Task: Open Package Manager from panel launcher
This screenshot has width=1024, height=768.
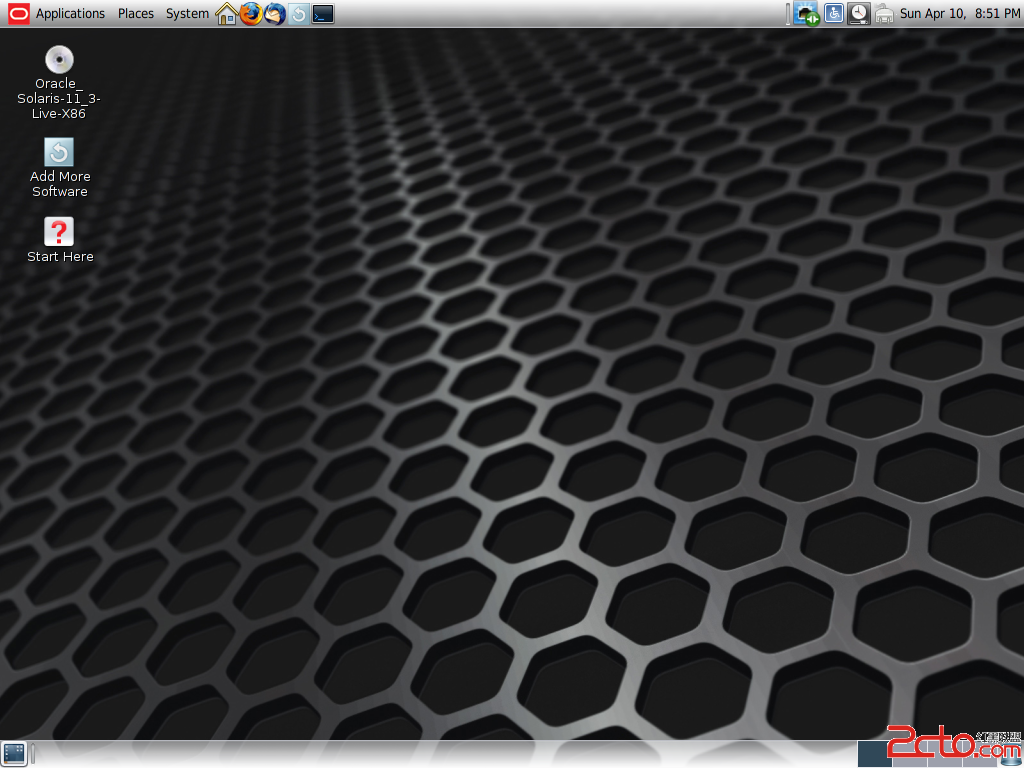Action: tap(299, 14)
